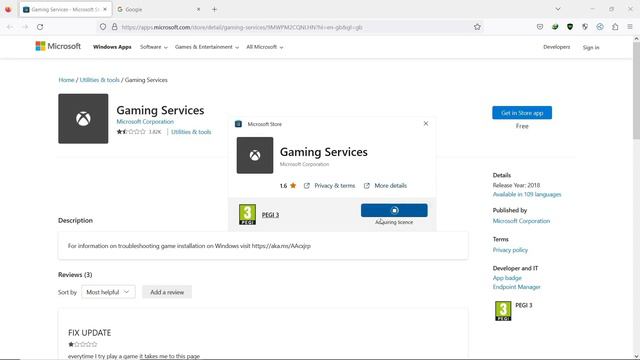Click PEGI 3 link in popup
The height and width of the screenshot is (360, 640).
pyautogui.click(x=270, y=215)
